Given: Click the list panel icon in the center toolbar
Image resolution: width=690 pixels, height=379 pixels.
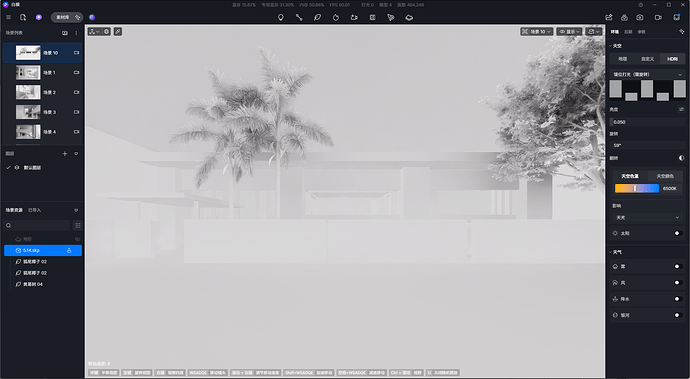Looking at the screenshot, I should pos(373,17).
